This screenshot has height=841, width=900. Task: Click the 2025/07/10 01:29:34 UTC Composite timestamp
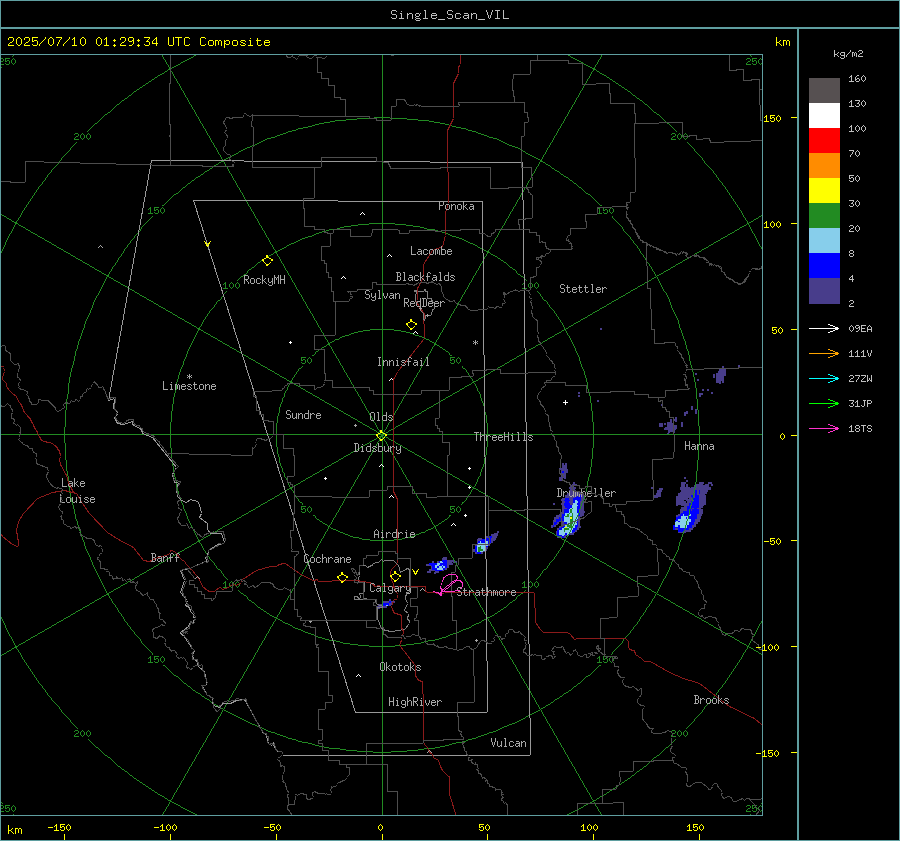click(138, 42)
